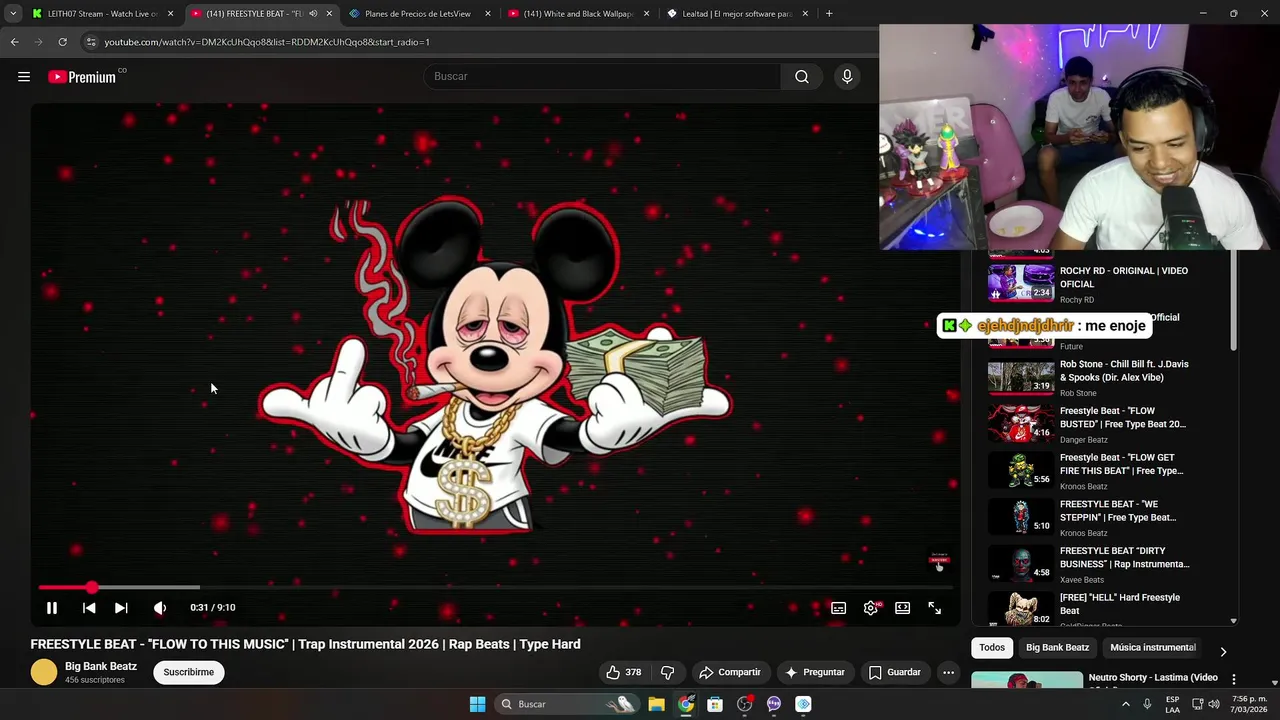Click the browser address bar URL

pyautogui.click(x=267, y=42)
